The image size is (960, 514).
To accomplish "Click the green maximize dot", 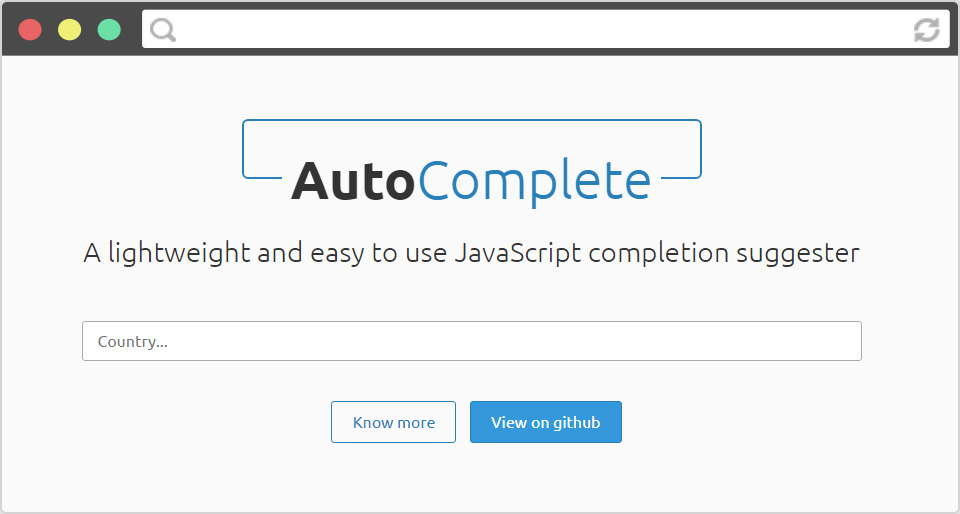I will (110, 29).
